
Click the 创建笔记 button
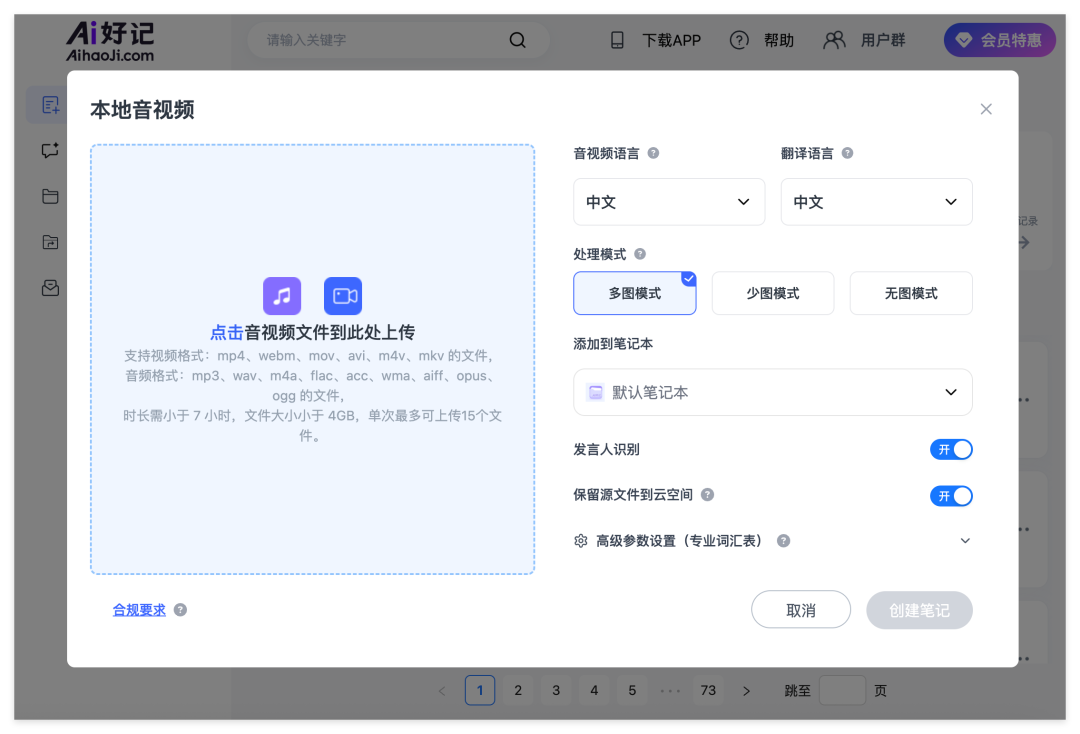coord(919,609)
